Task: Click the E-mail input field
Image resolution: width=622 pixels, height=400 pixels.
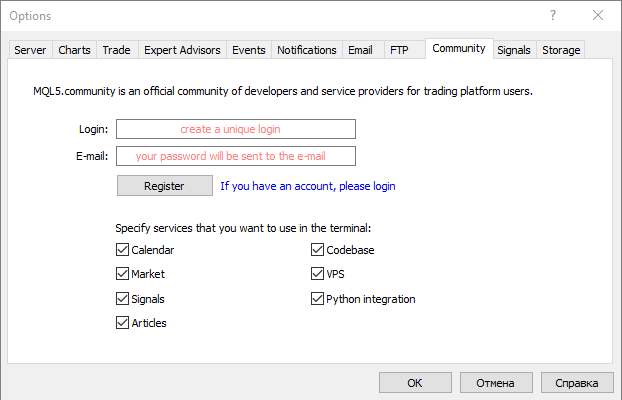Action: point(236,156)
